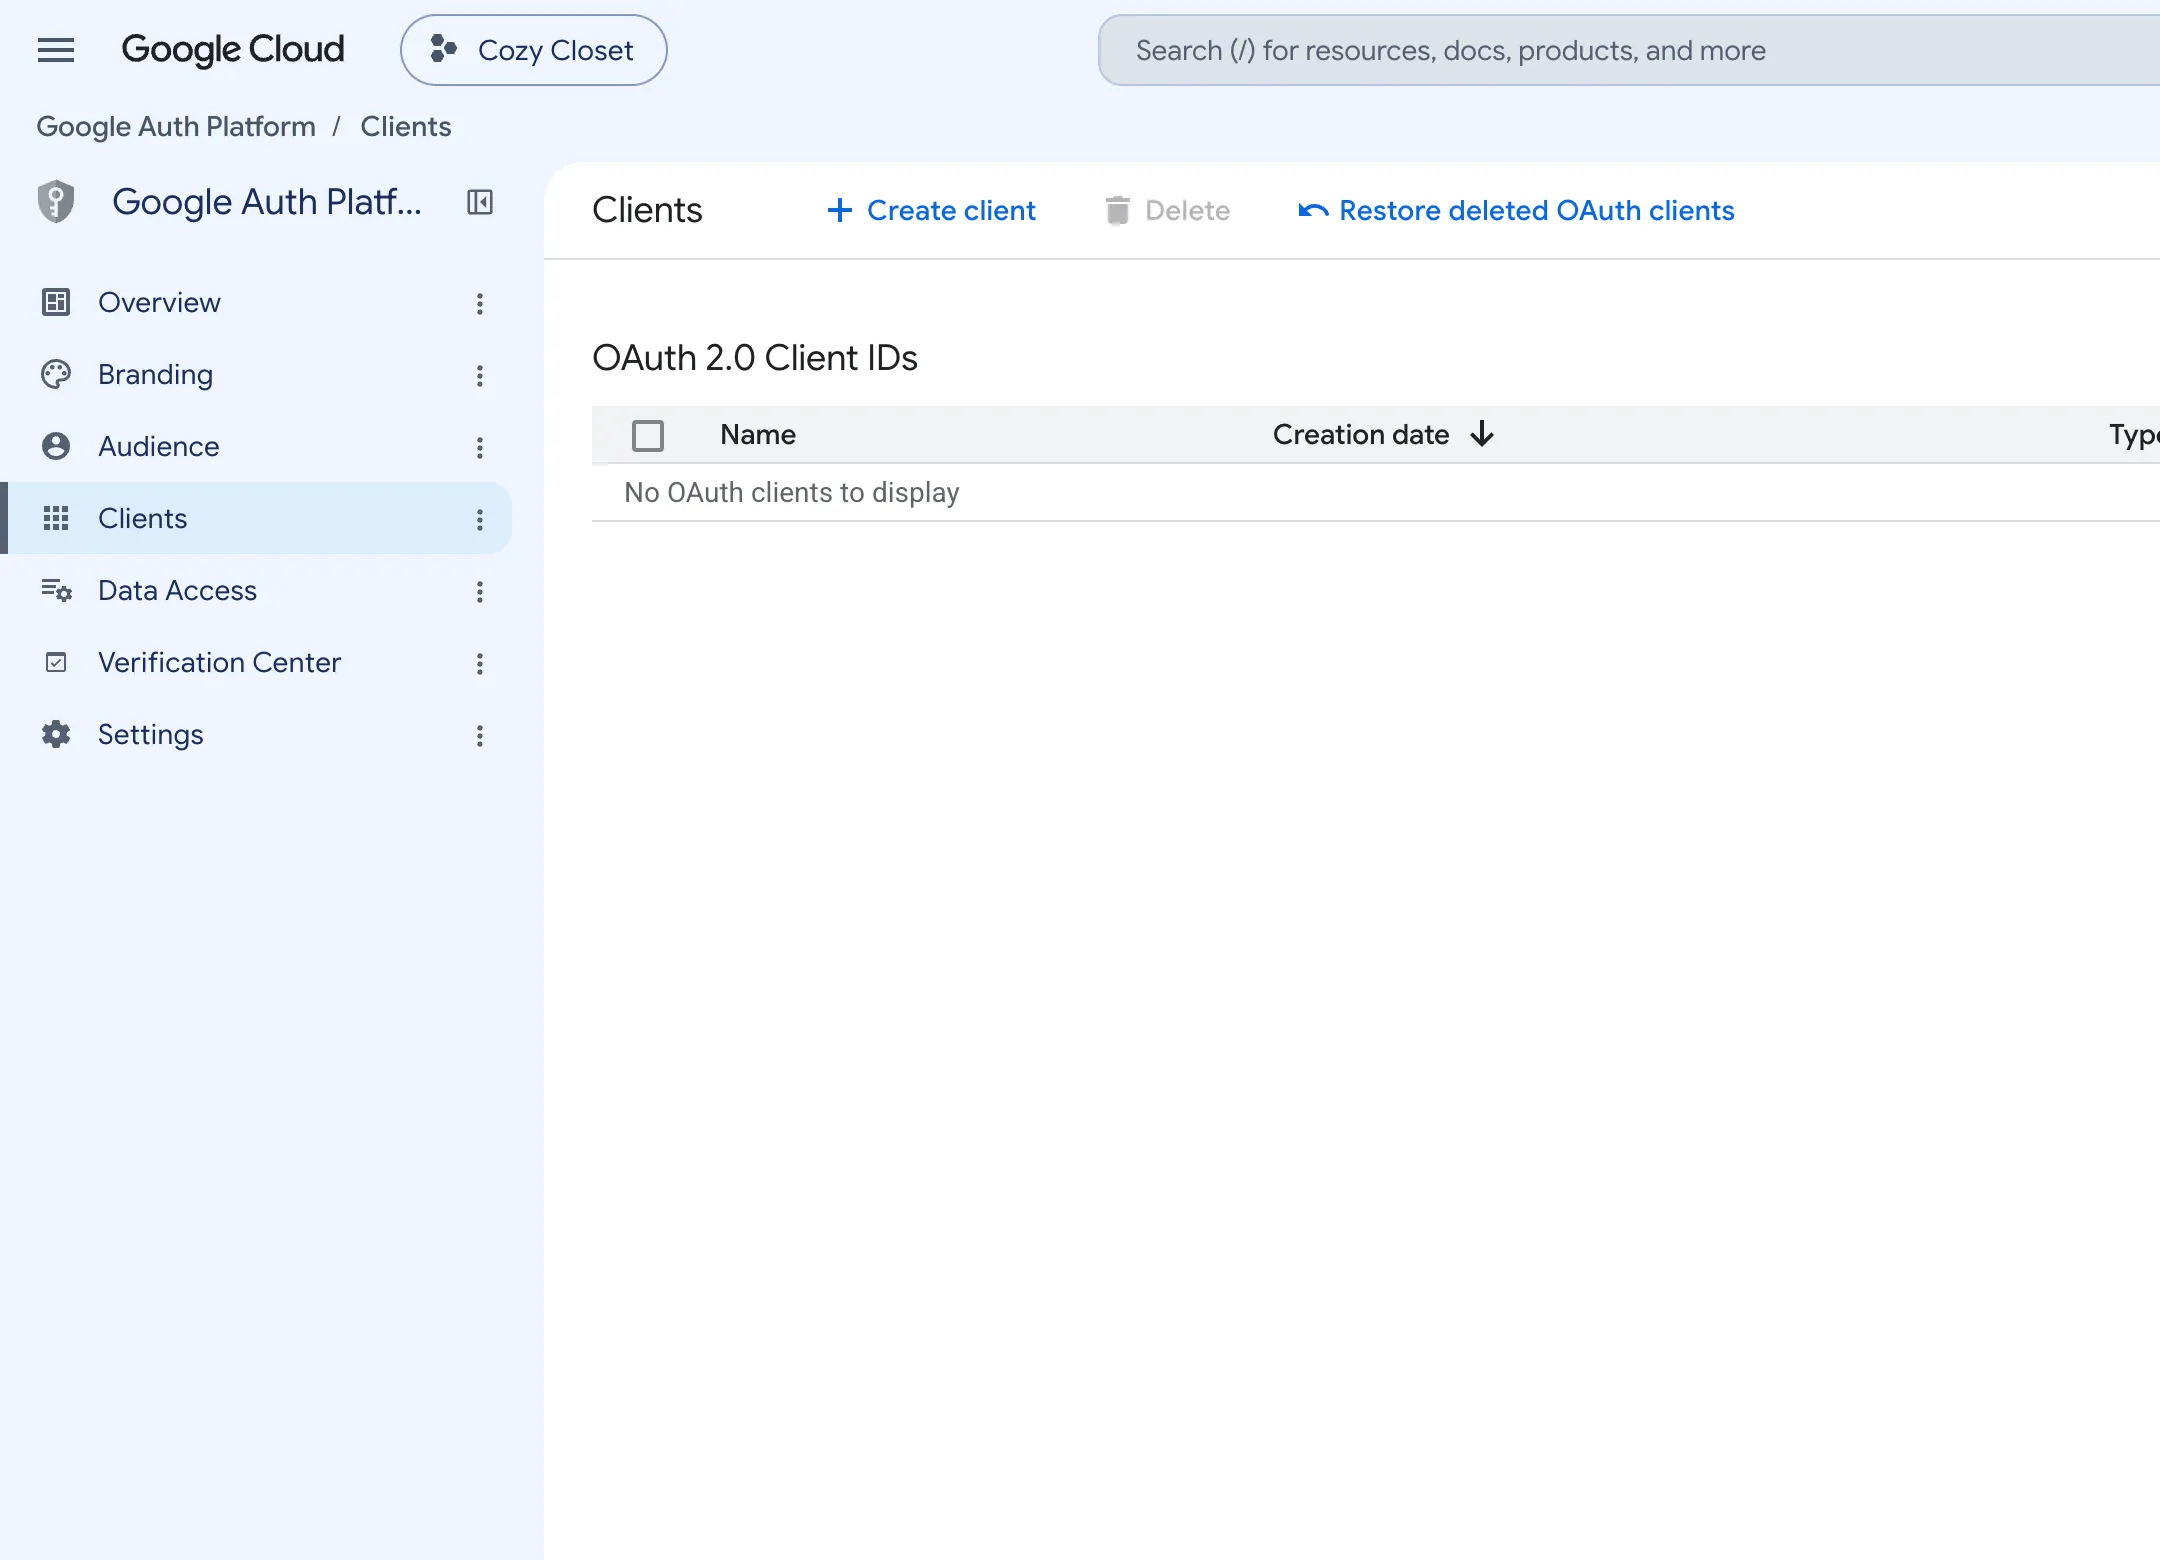Open more options for Audience

pos(480,447)
